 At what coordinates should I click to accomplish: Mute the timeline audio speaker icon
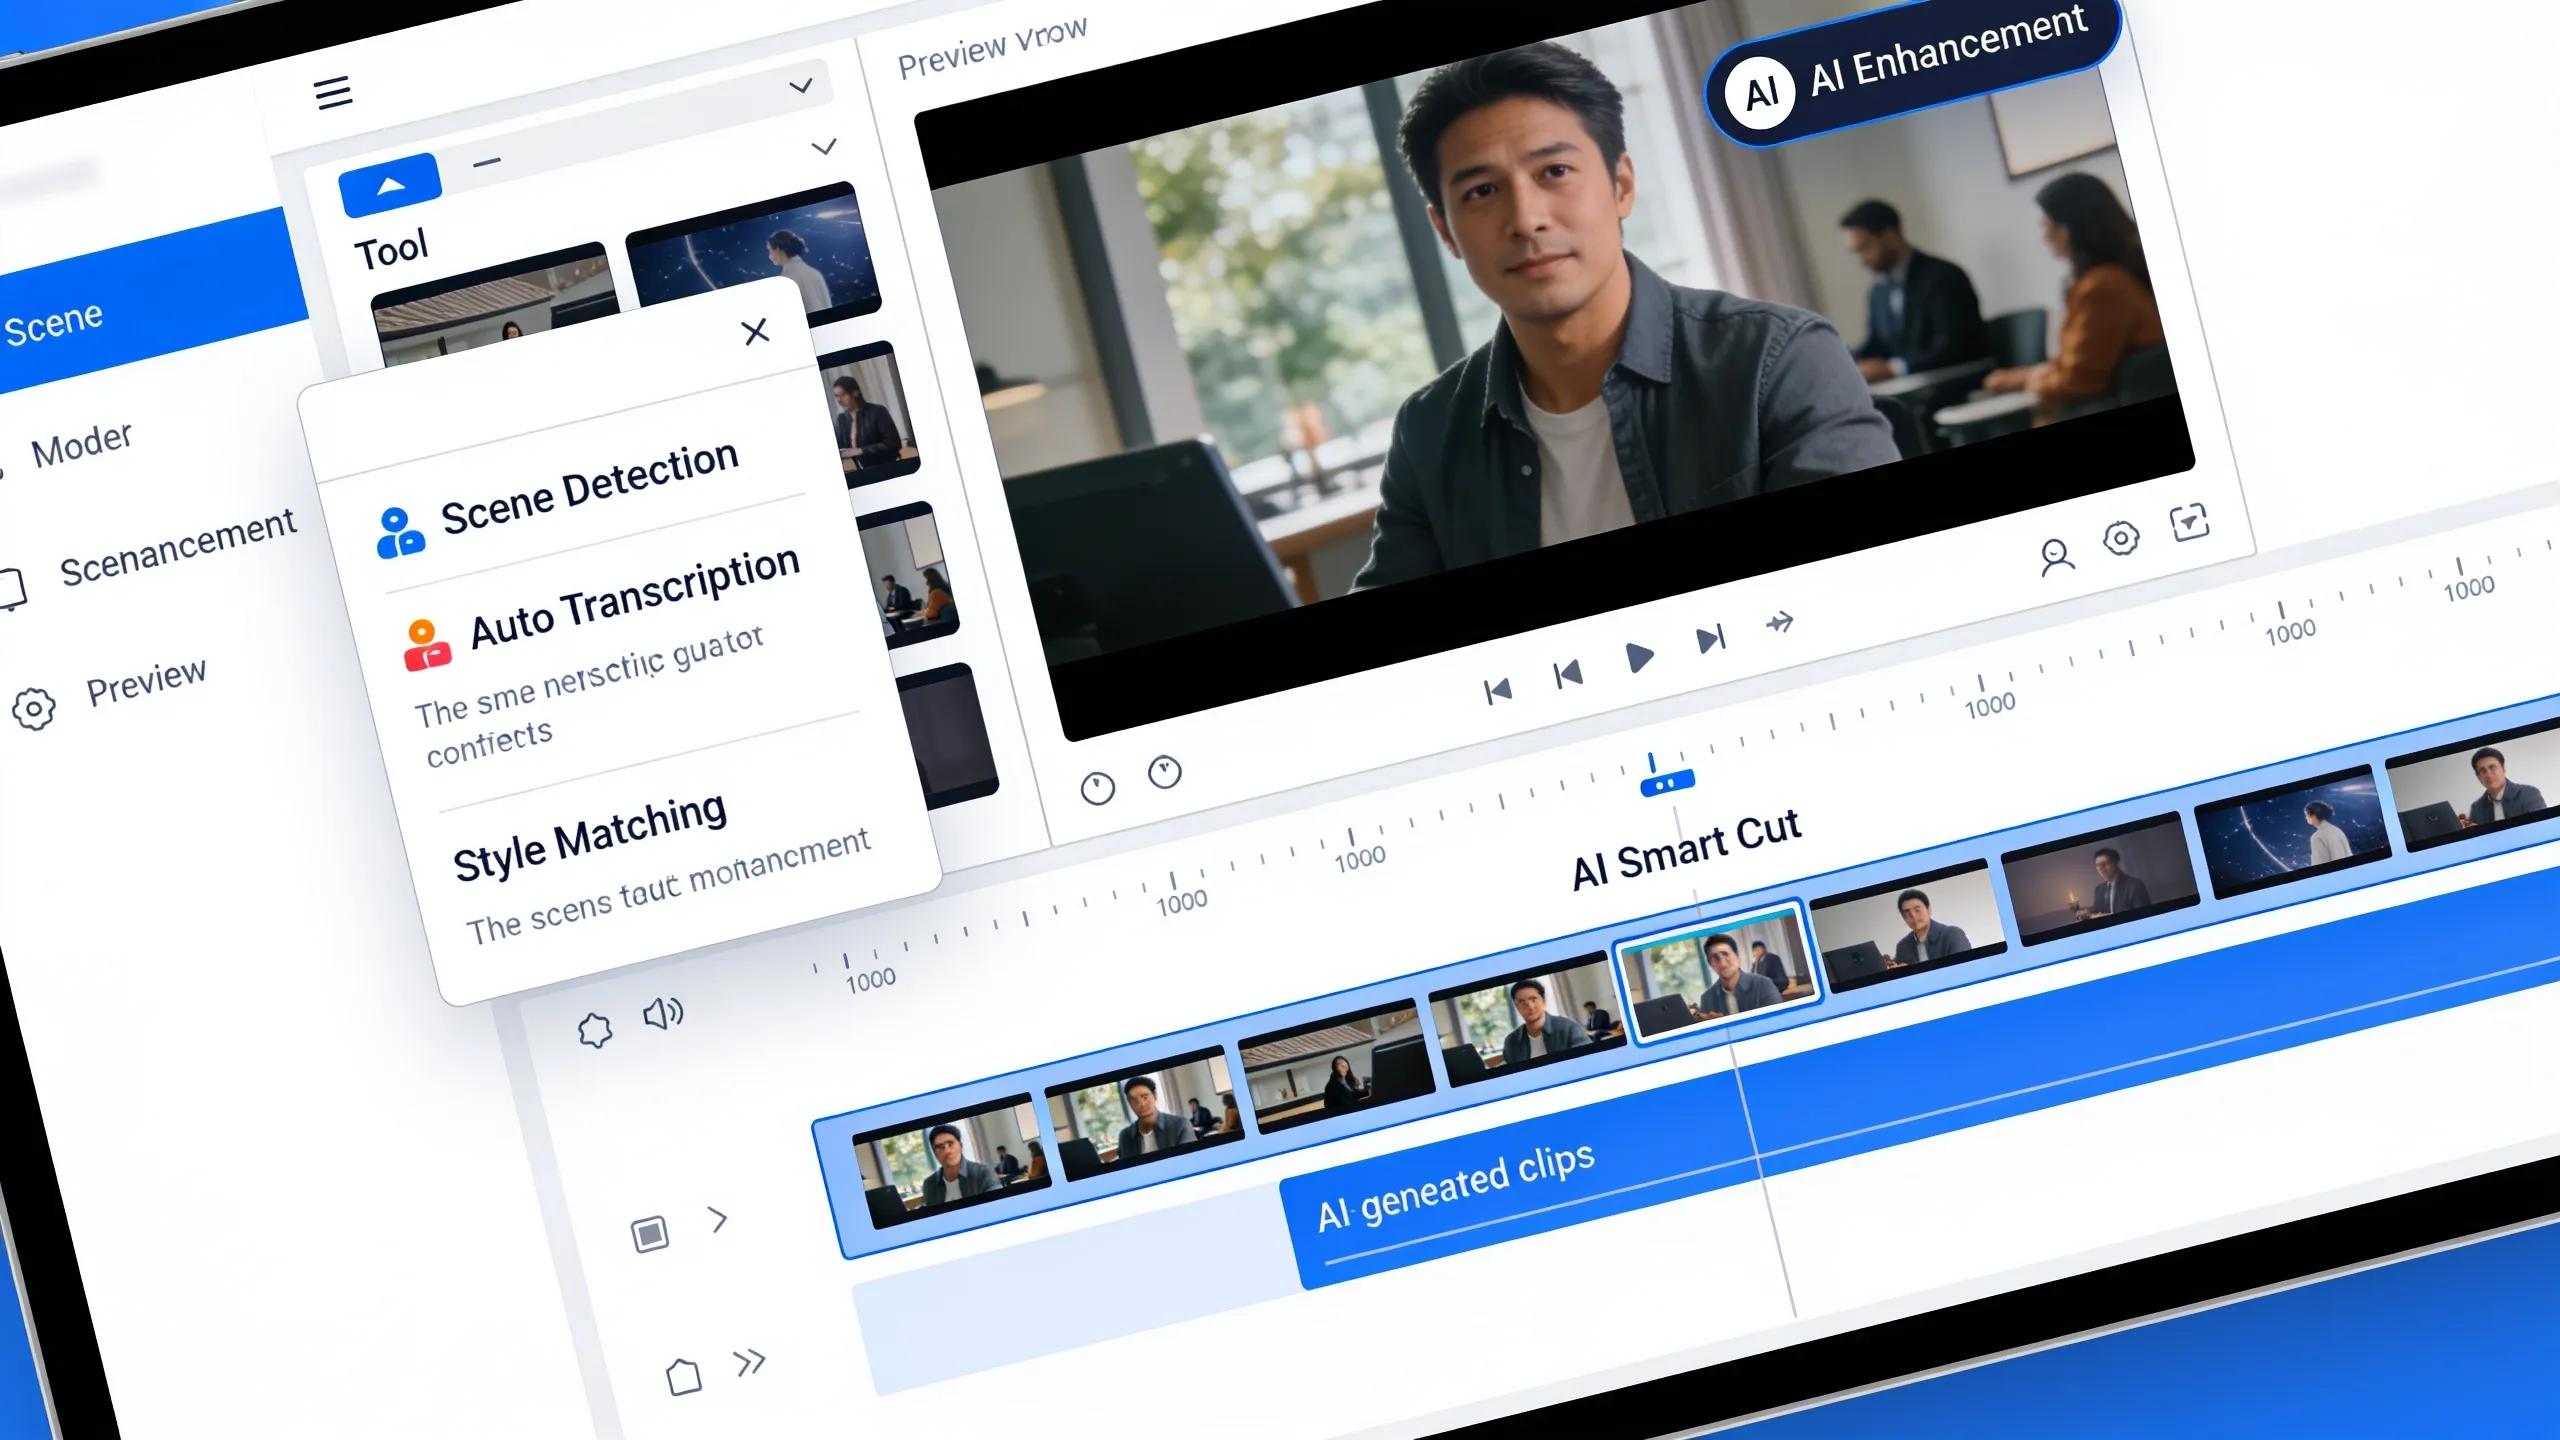(662, 1014)
